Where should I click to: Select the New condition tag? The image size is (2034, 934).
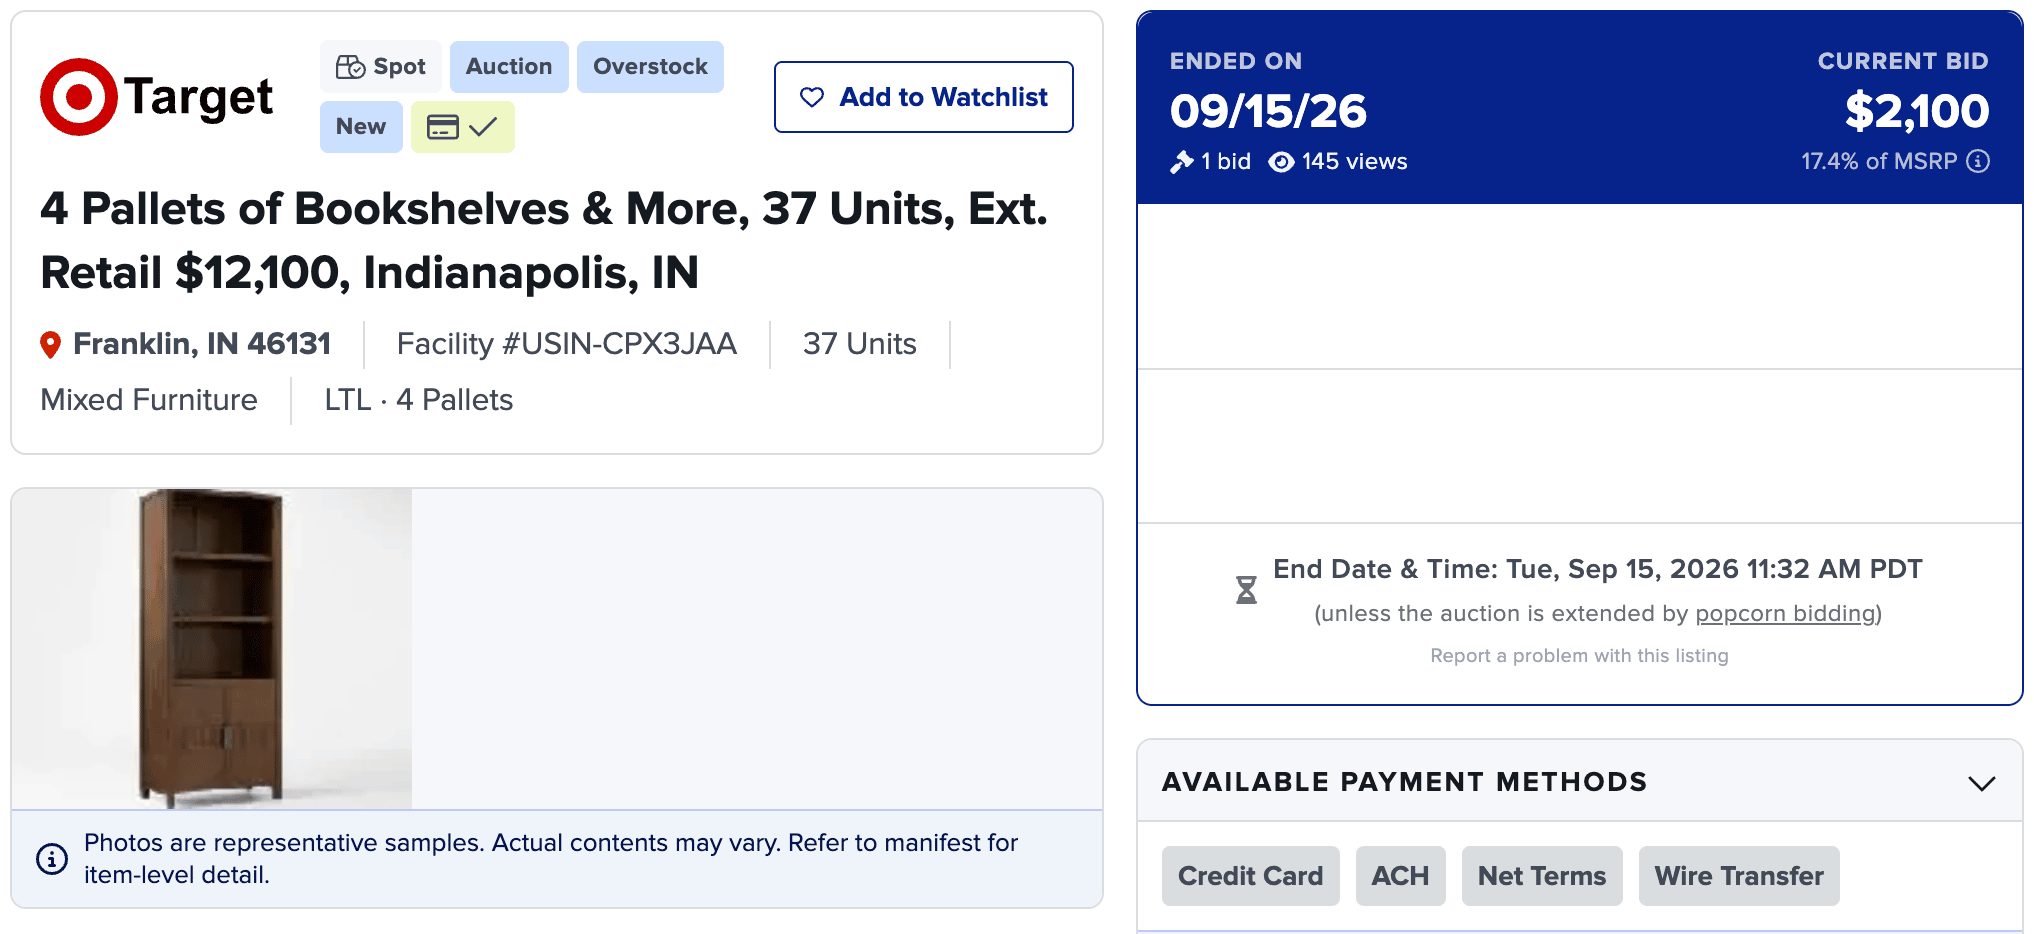pos(361,127)
